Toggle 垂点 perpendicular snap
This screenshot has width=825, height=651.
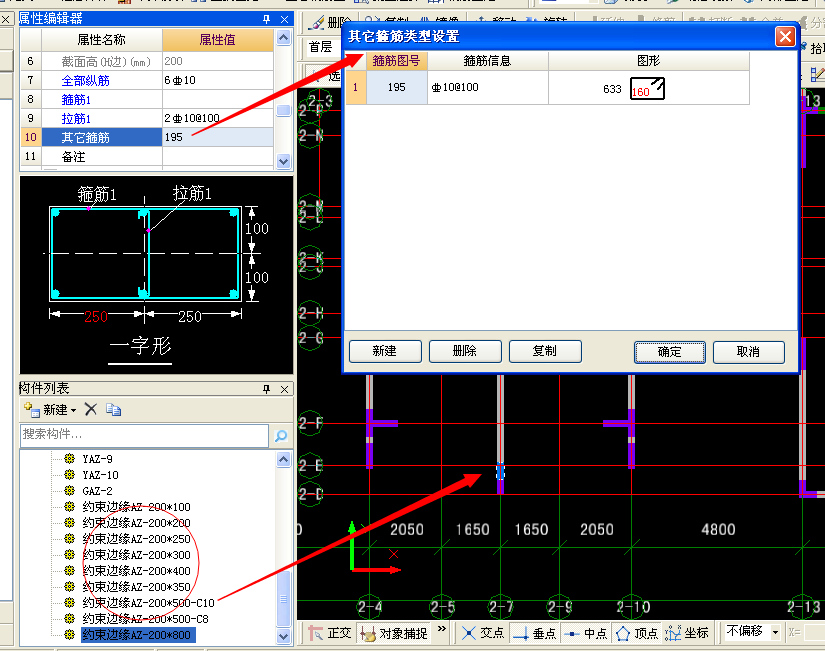535,633
